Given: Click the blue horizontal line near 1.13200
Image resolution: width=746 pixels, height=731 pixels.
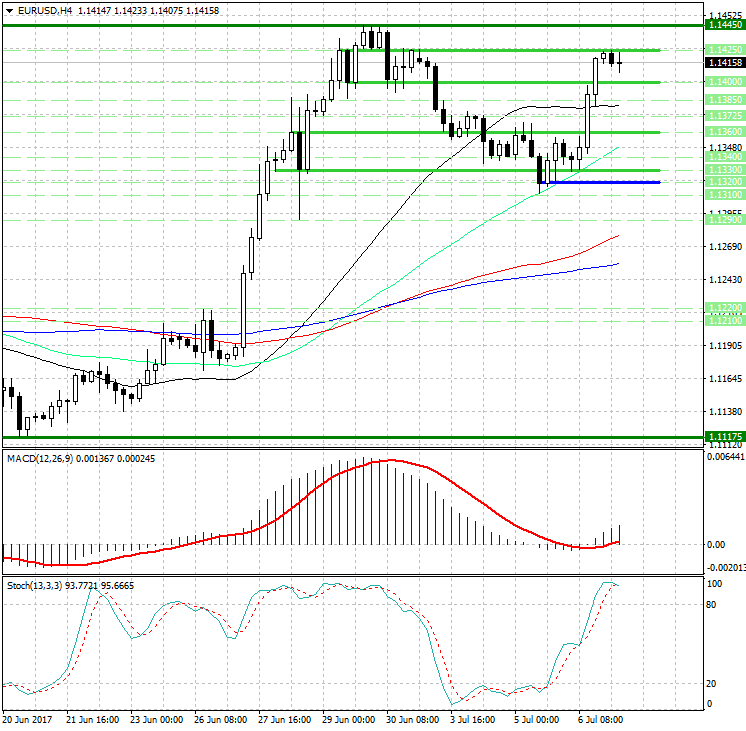Looking at the screenshot, I should [x=600, y=182].
